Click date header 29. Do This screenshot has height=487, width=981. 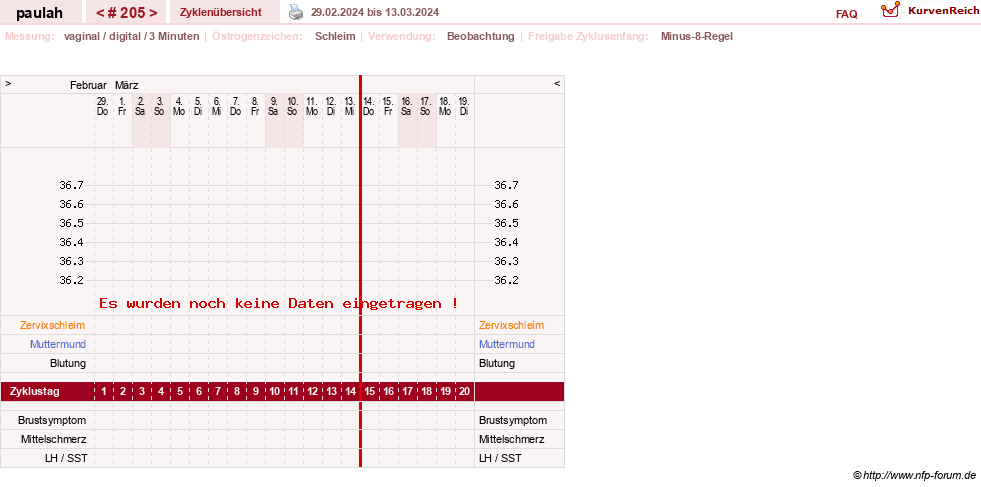click(x=103, y=106)
